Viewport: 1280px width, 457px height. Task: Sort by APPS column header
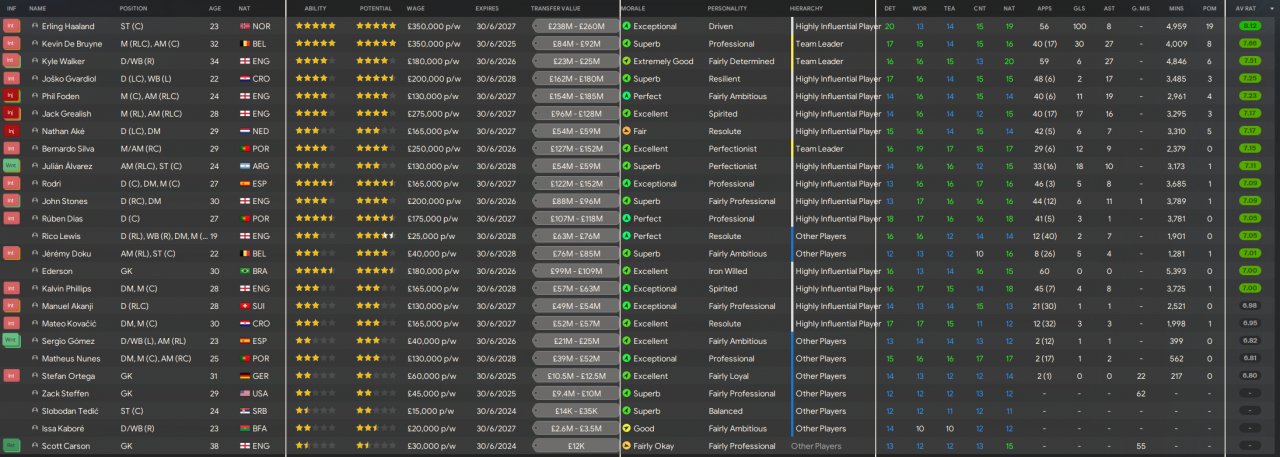(x=1044, y=8)
